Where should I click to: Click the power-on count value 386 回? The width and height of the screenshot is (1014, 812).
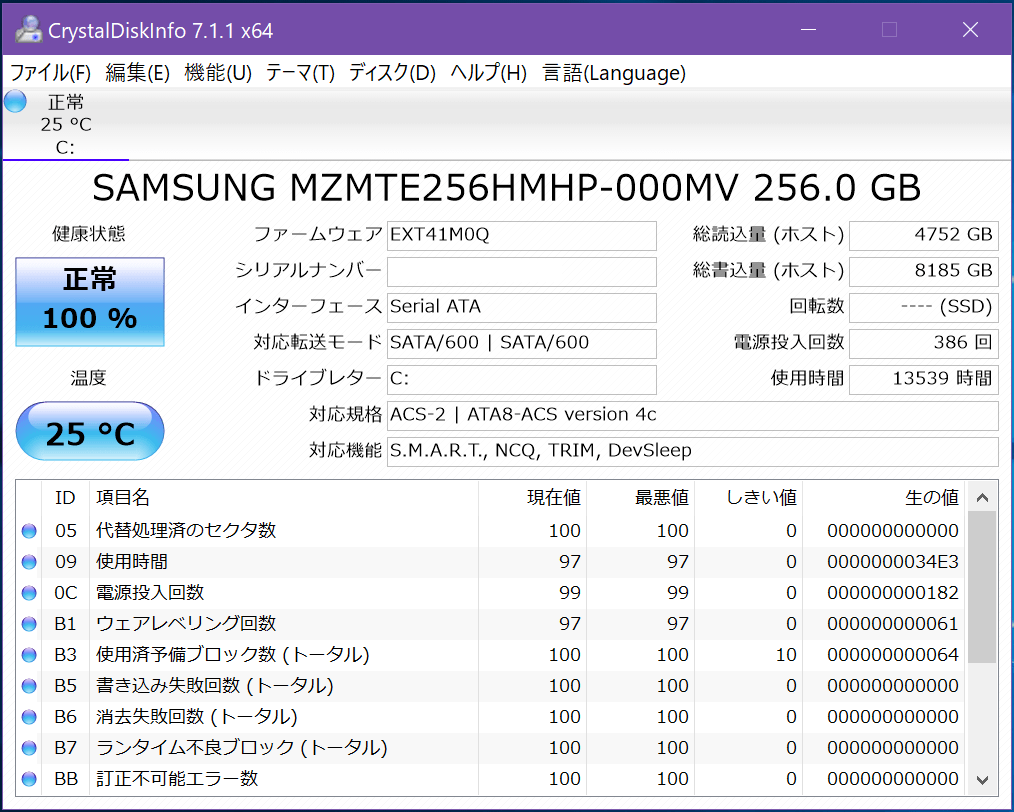point(923,343)
